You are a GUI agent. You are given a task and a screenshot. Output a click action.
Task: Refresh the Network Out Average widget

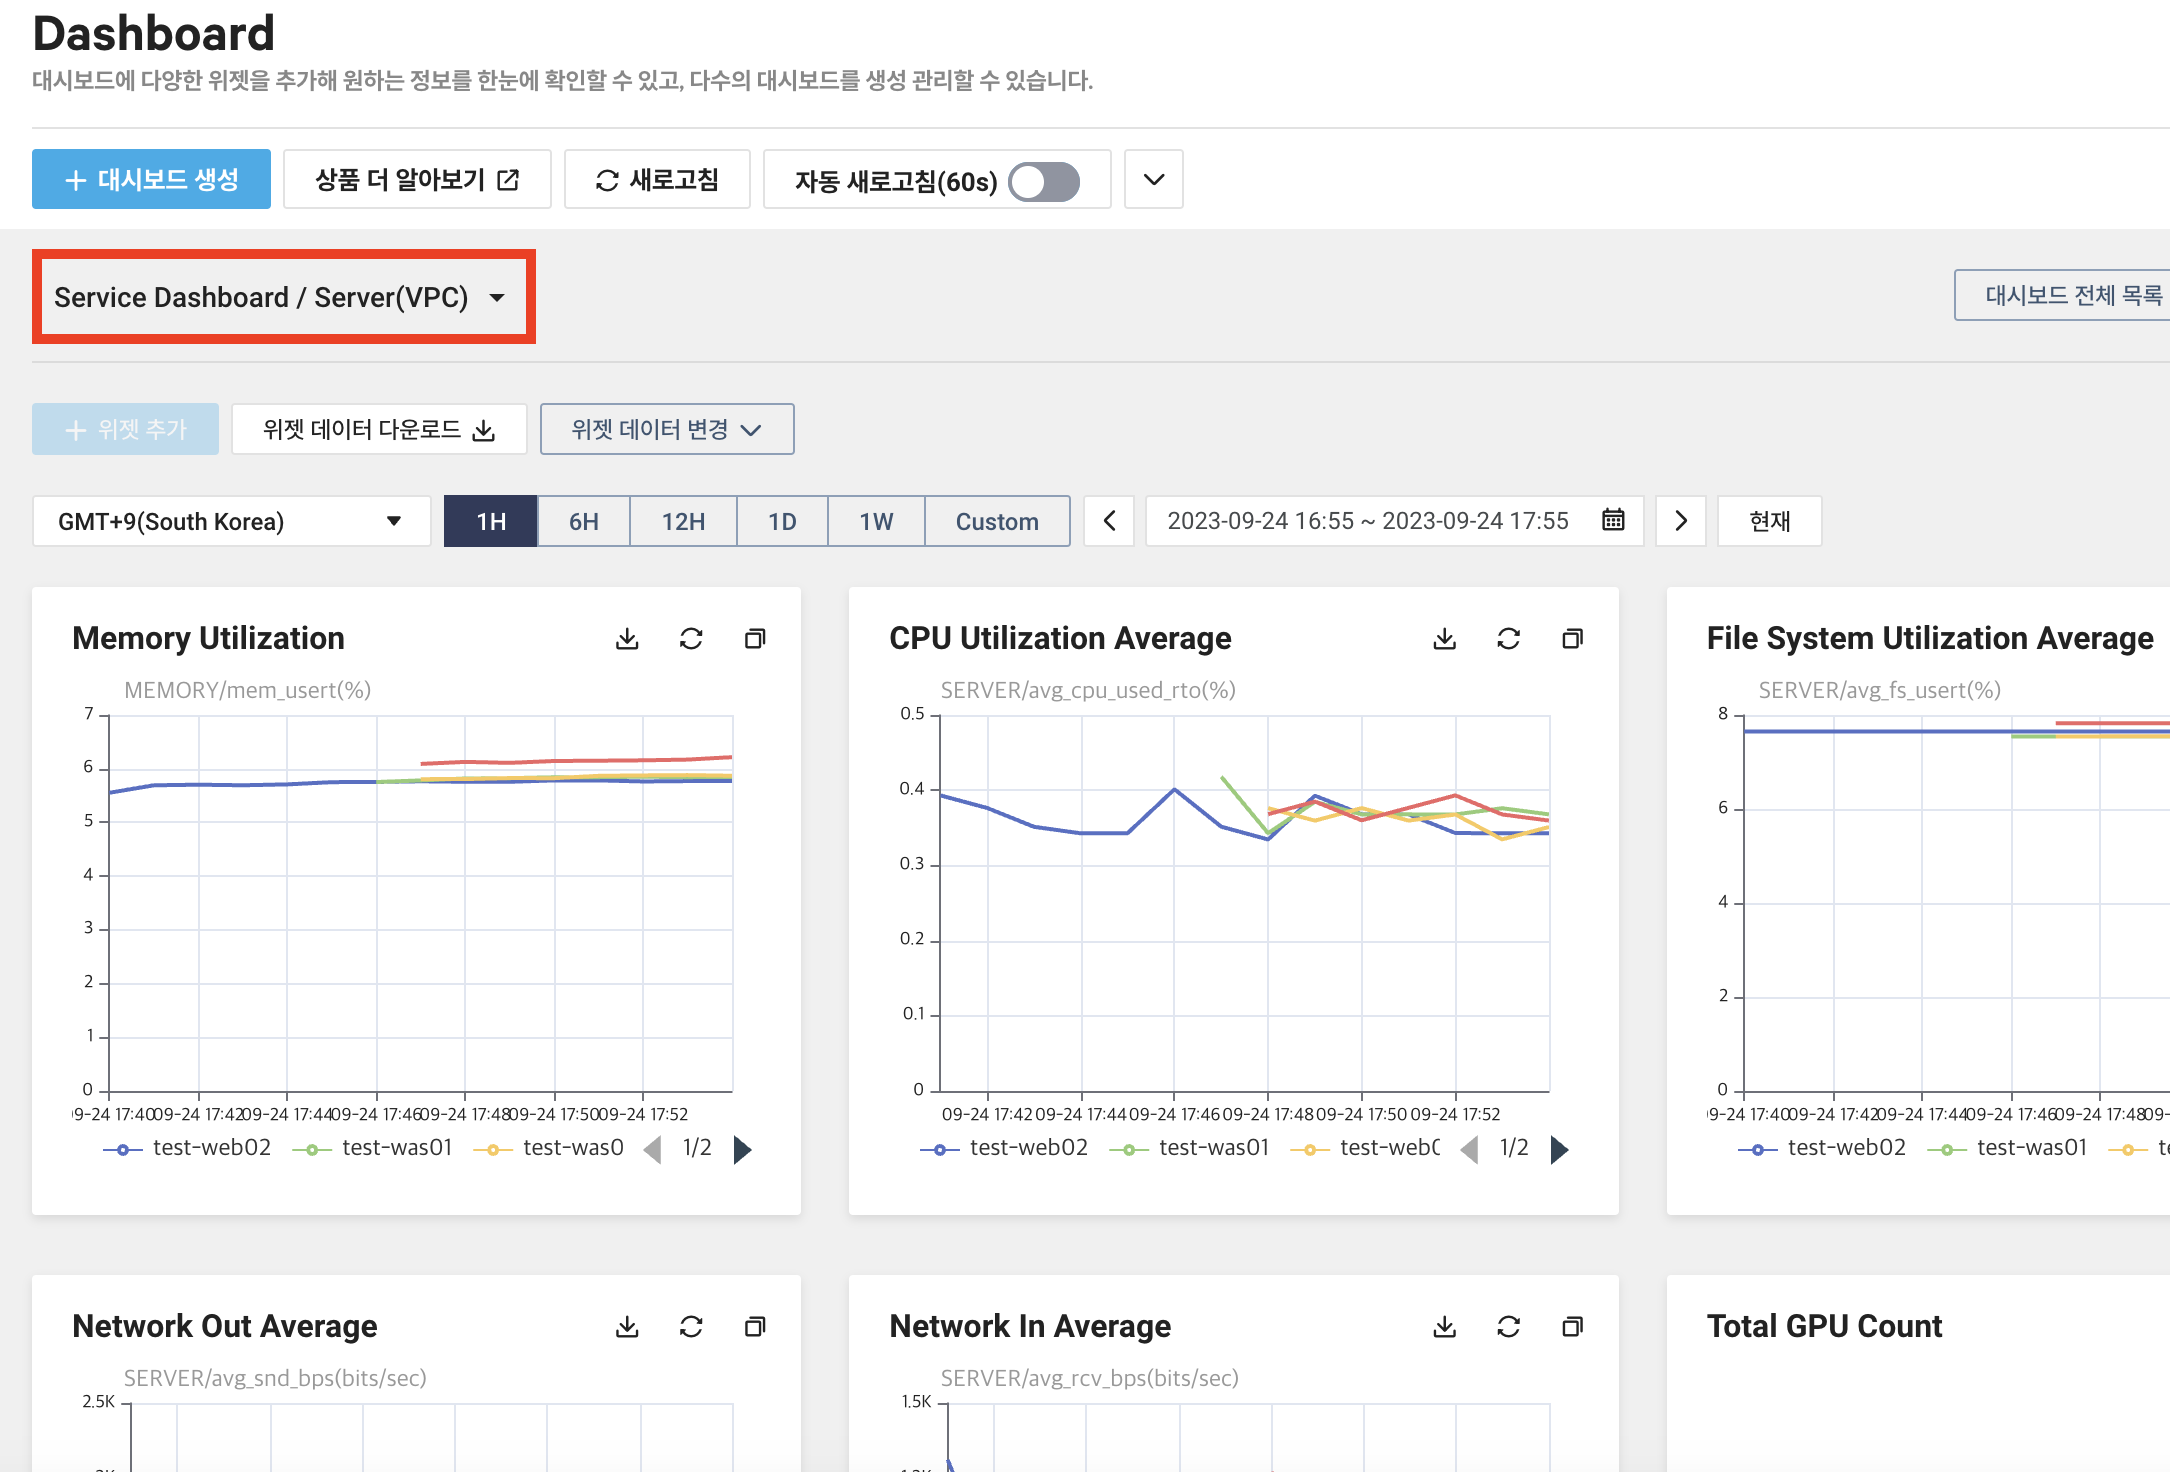click(x=691, y=1327)
